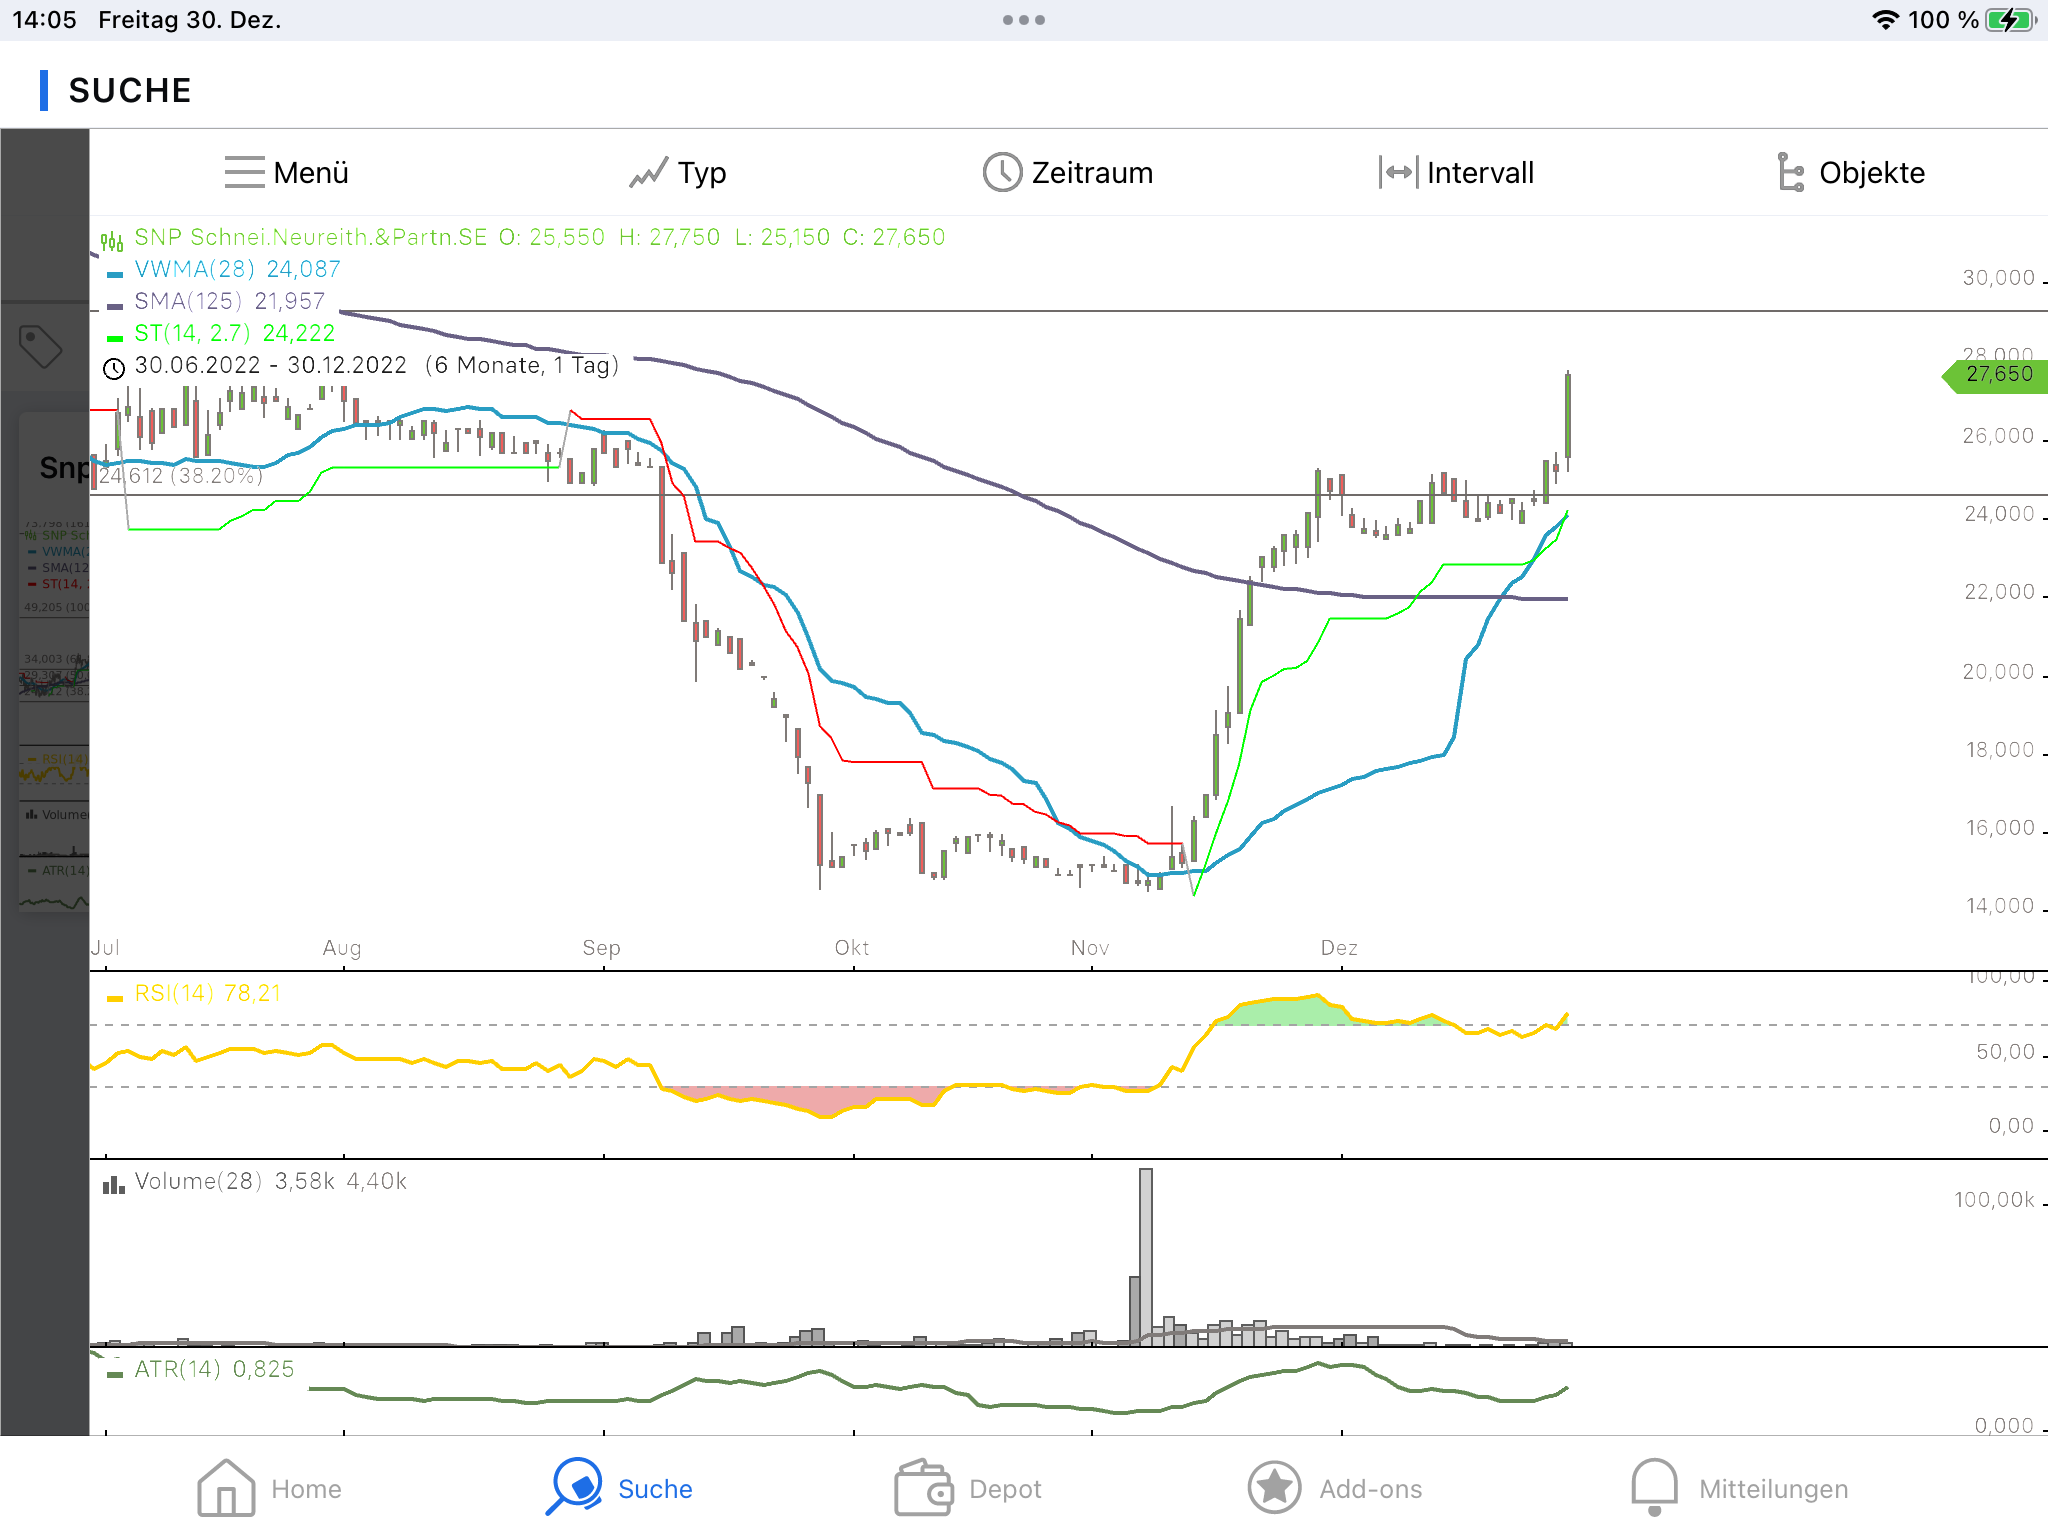Click the price tag sidebar icon
This screenshot has width=2048, height=1536.
point(41,346)
